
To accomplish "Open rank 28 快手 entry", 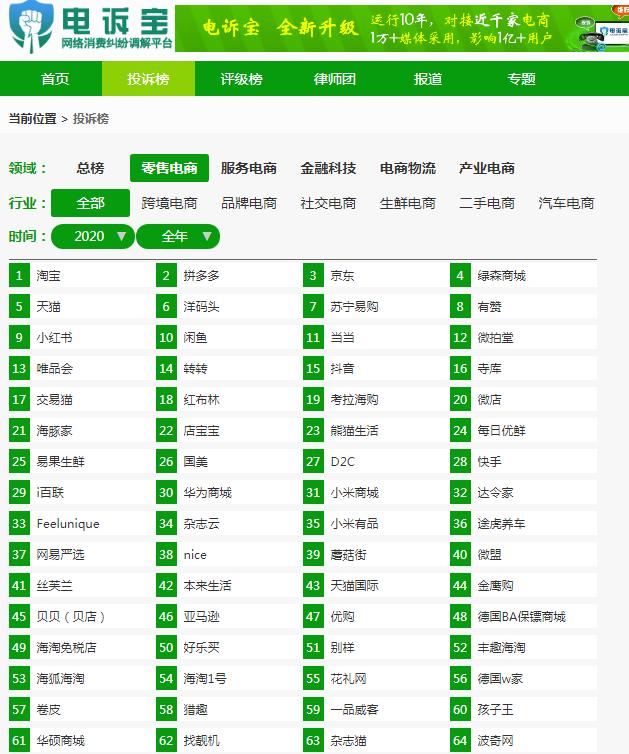I will point(524,462).
